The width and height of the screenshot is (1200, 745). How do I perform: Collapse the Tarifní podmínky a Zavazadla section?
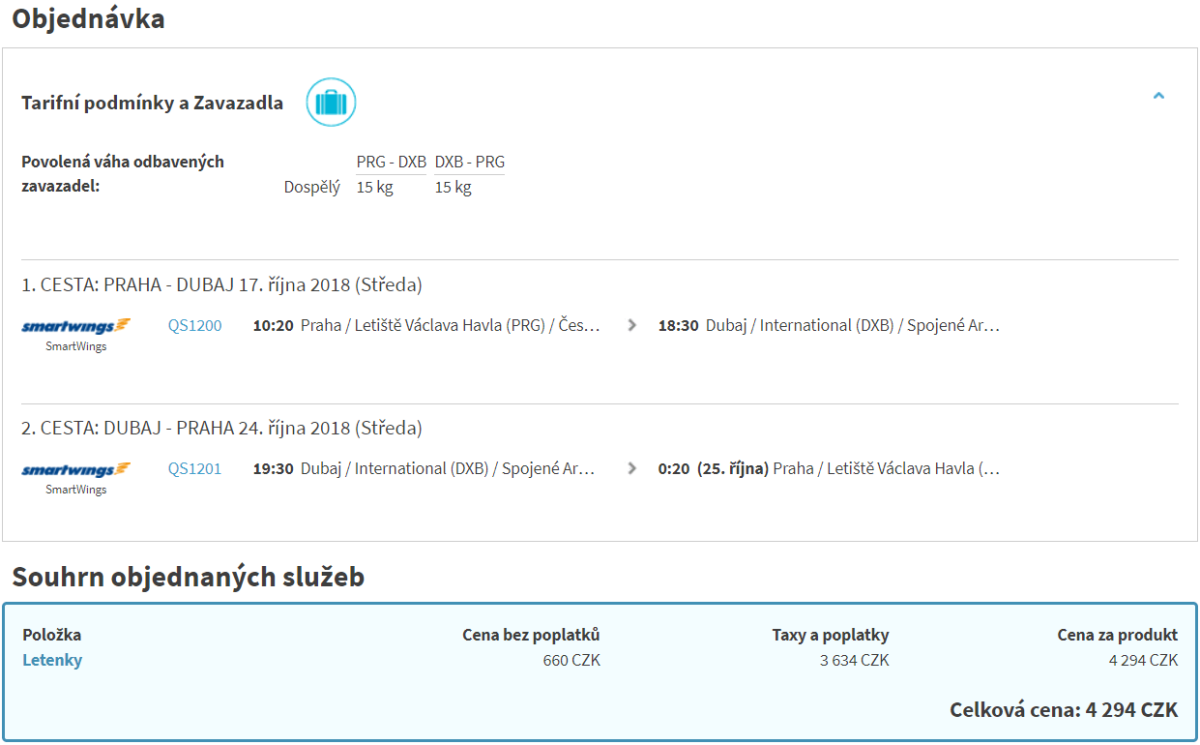point(1158,97)
